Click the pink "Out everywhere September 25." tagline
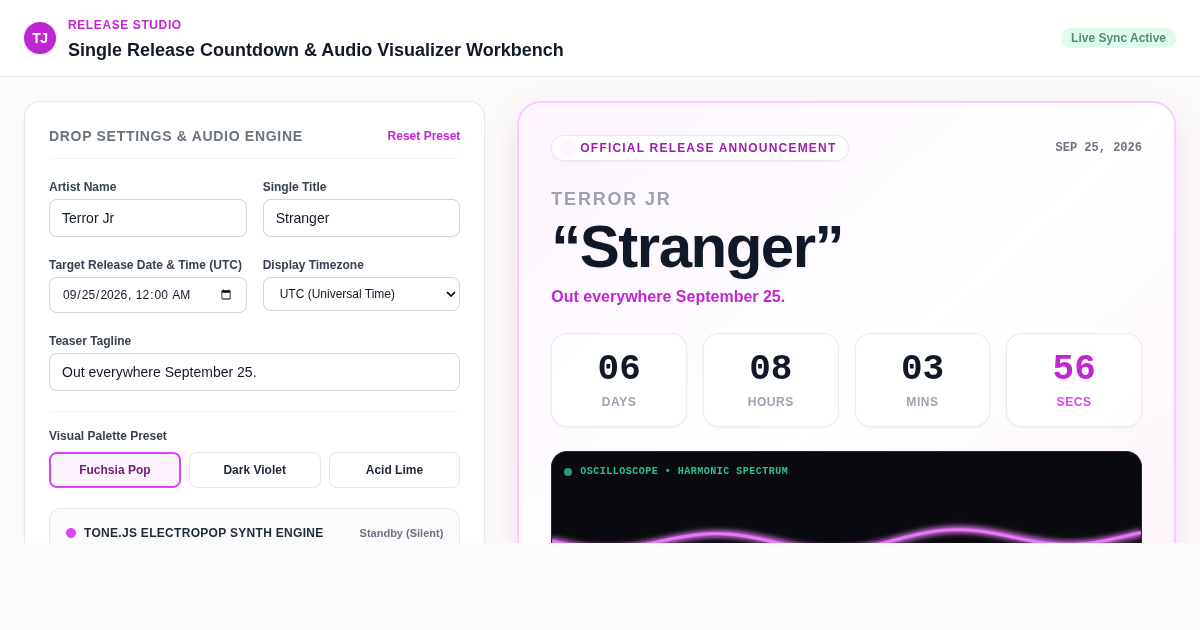The height and width of the screenshot is (630, 1200). tap(668, 297)
